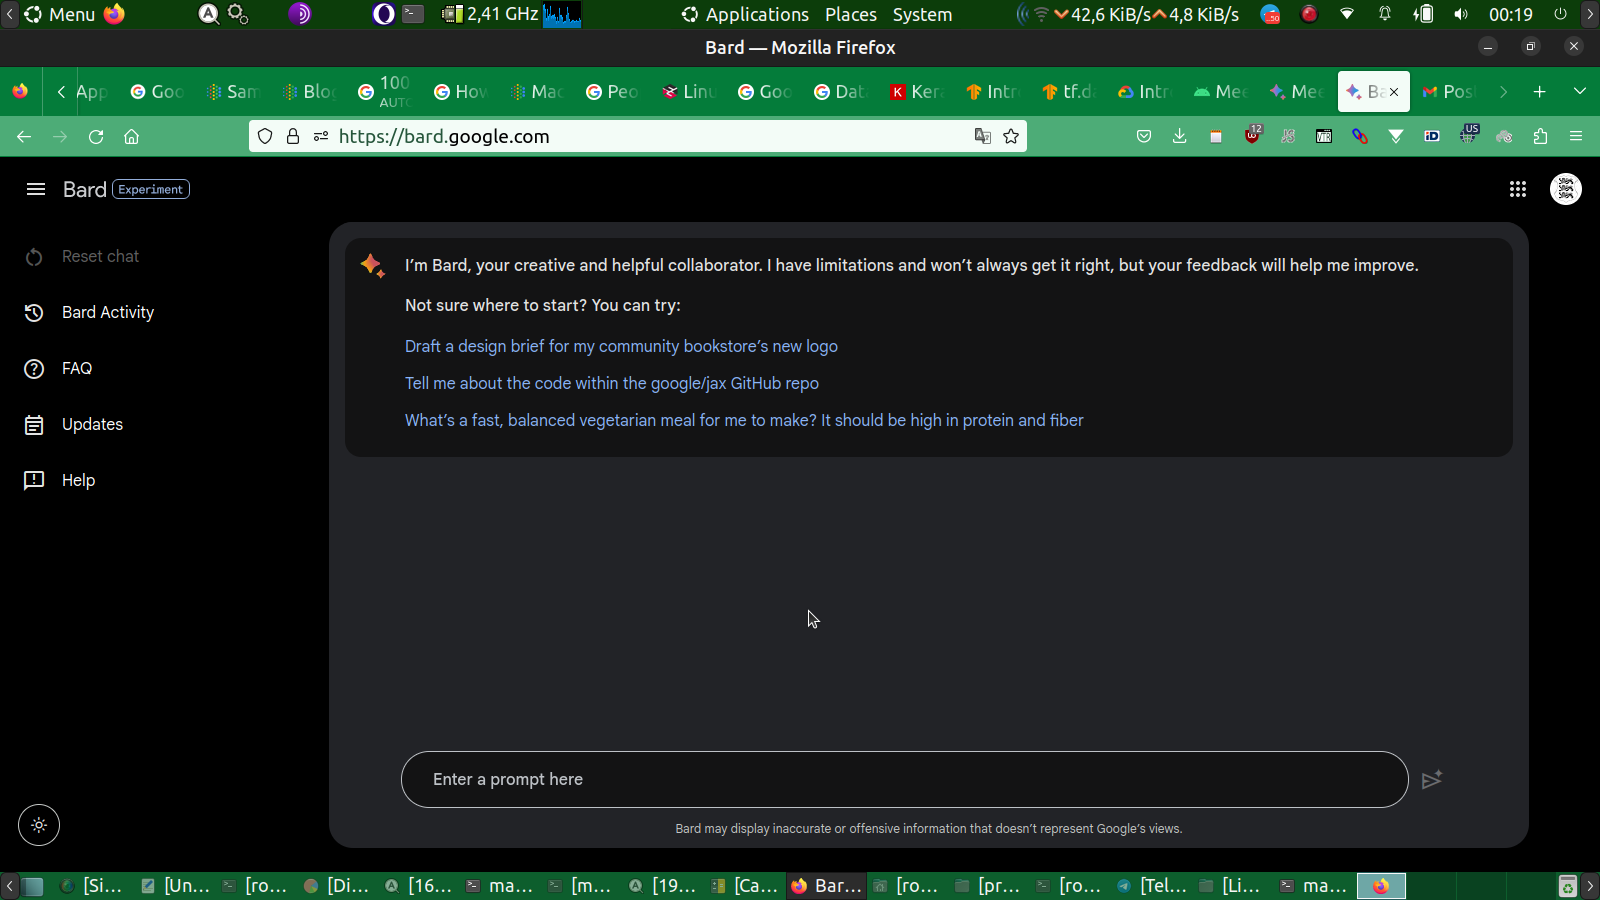View site security padlock information
Viewport: 1600px width, 900px height.
coord(293,136)
